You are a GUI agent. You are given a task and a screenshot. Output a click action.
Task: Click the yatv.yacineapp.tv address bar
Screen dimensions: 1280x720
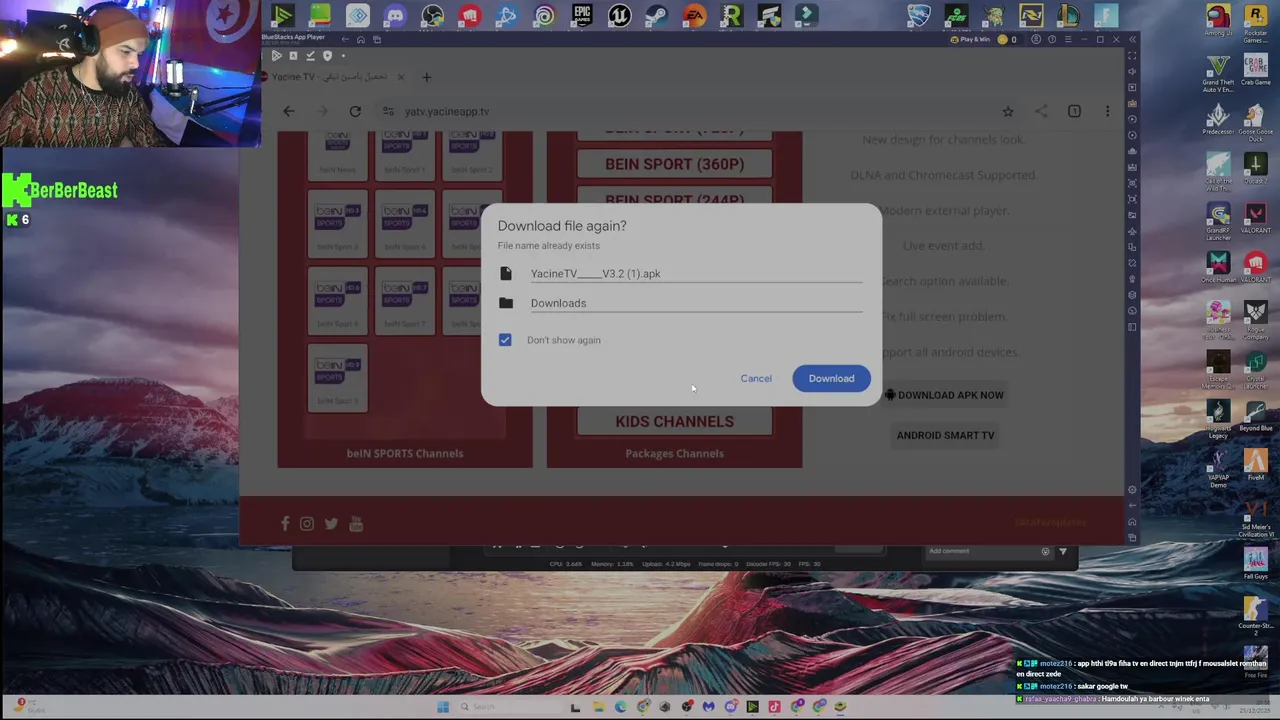[690, 111]
